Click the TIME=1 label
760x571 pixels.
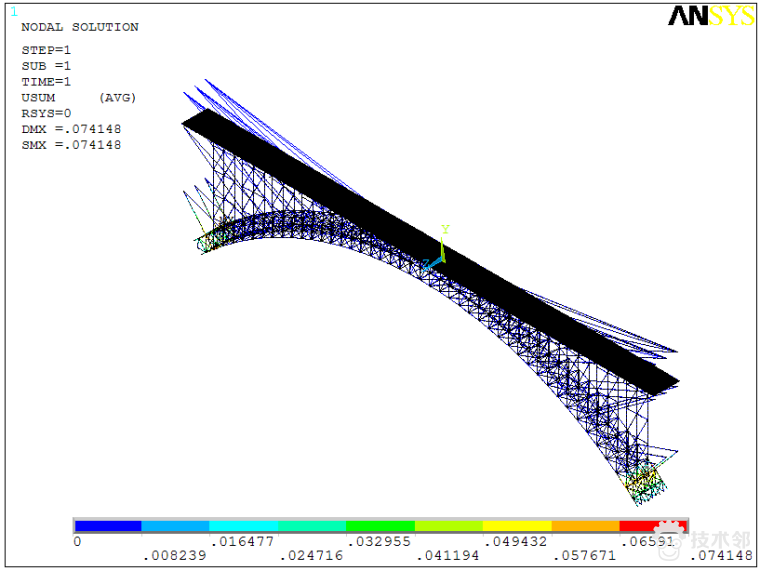click(46, 82)
